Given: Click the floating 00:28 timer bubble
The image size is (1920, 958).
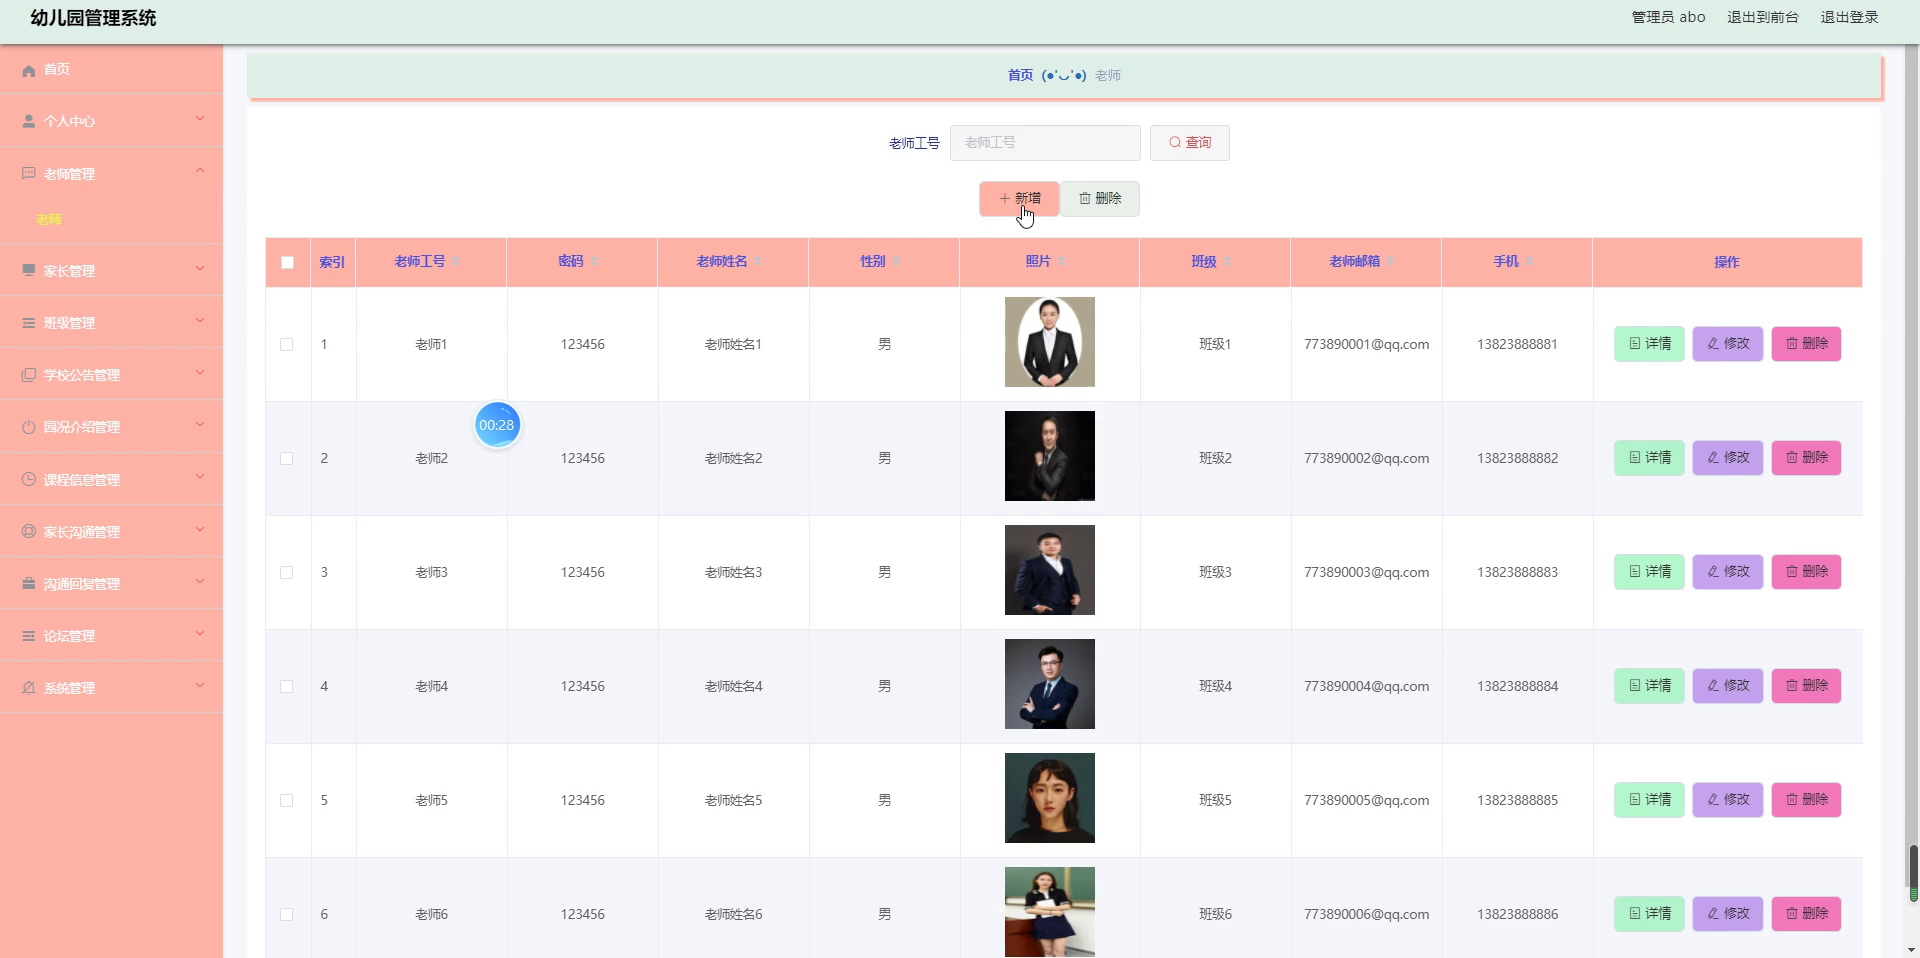Looking at the screenshot, I should [x=497, y=425].
